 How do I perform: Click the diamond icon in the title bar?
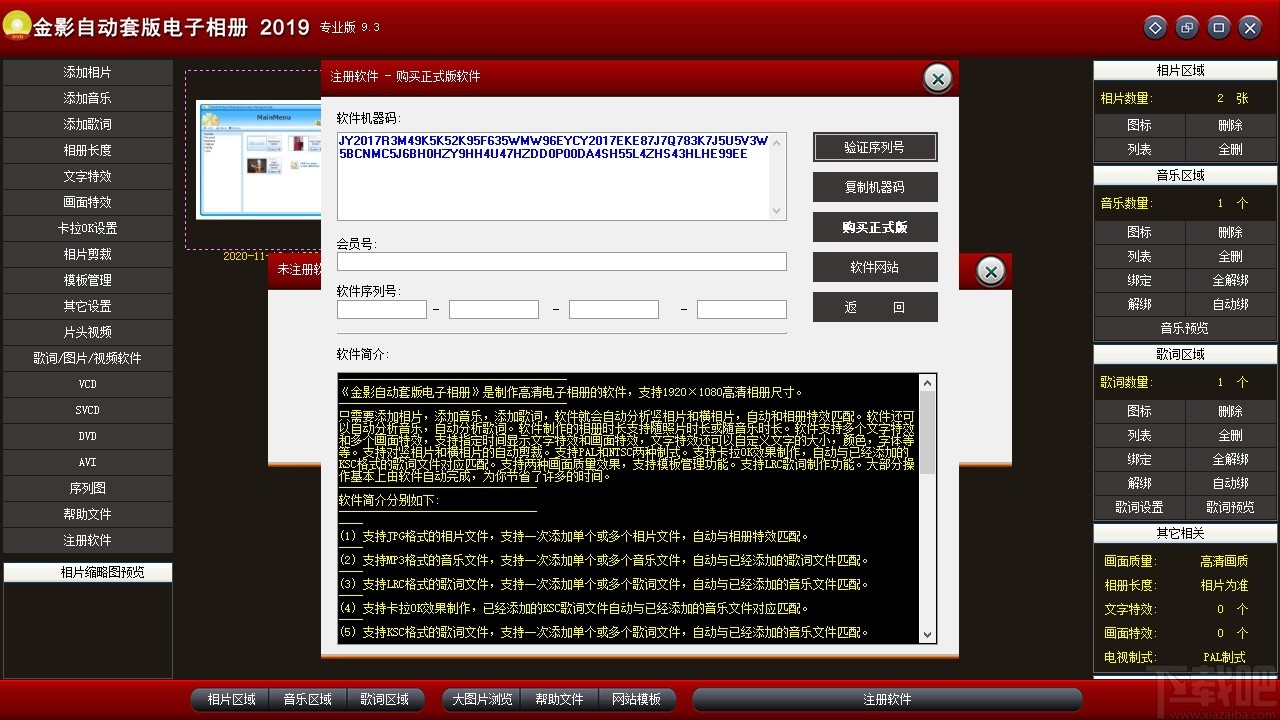(x=1155, y=28)
